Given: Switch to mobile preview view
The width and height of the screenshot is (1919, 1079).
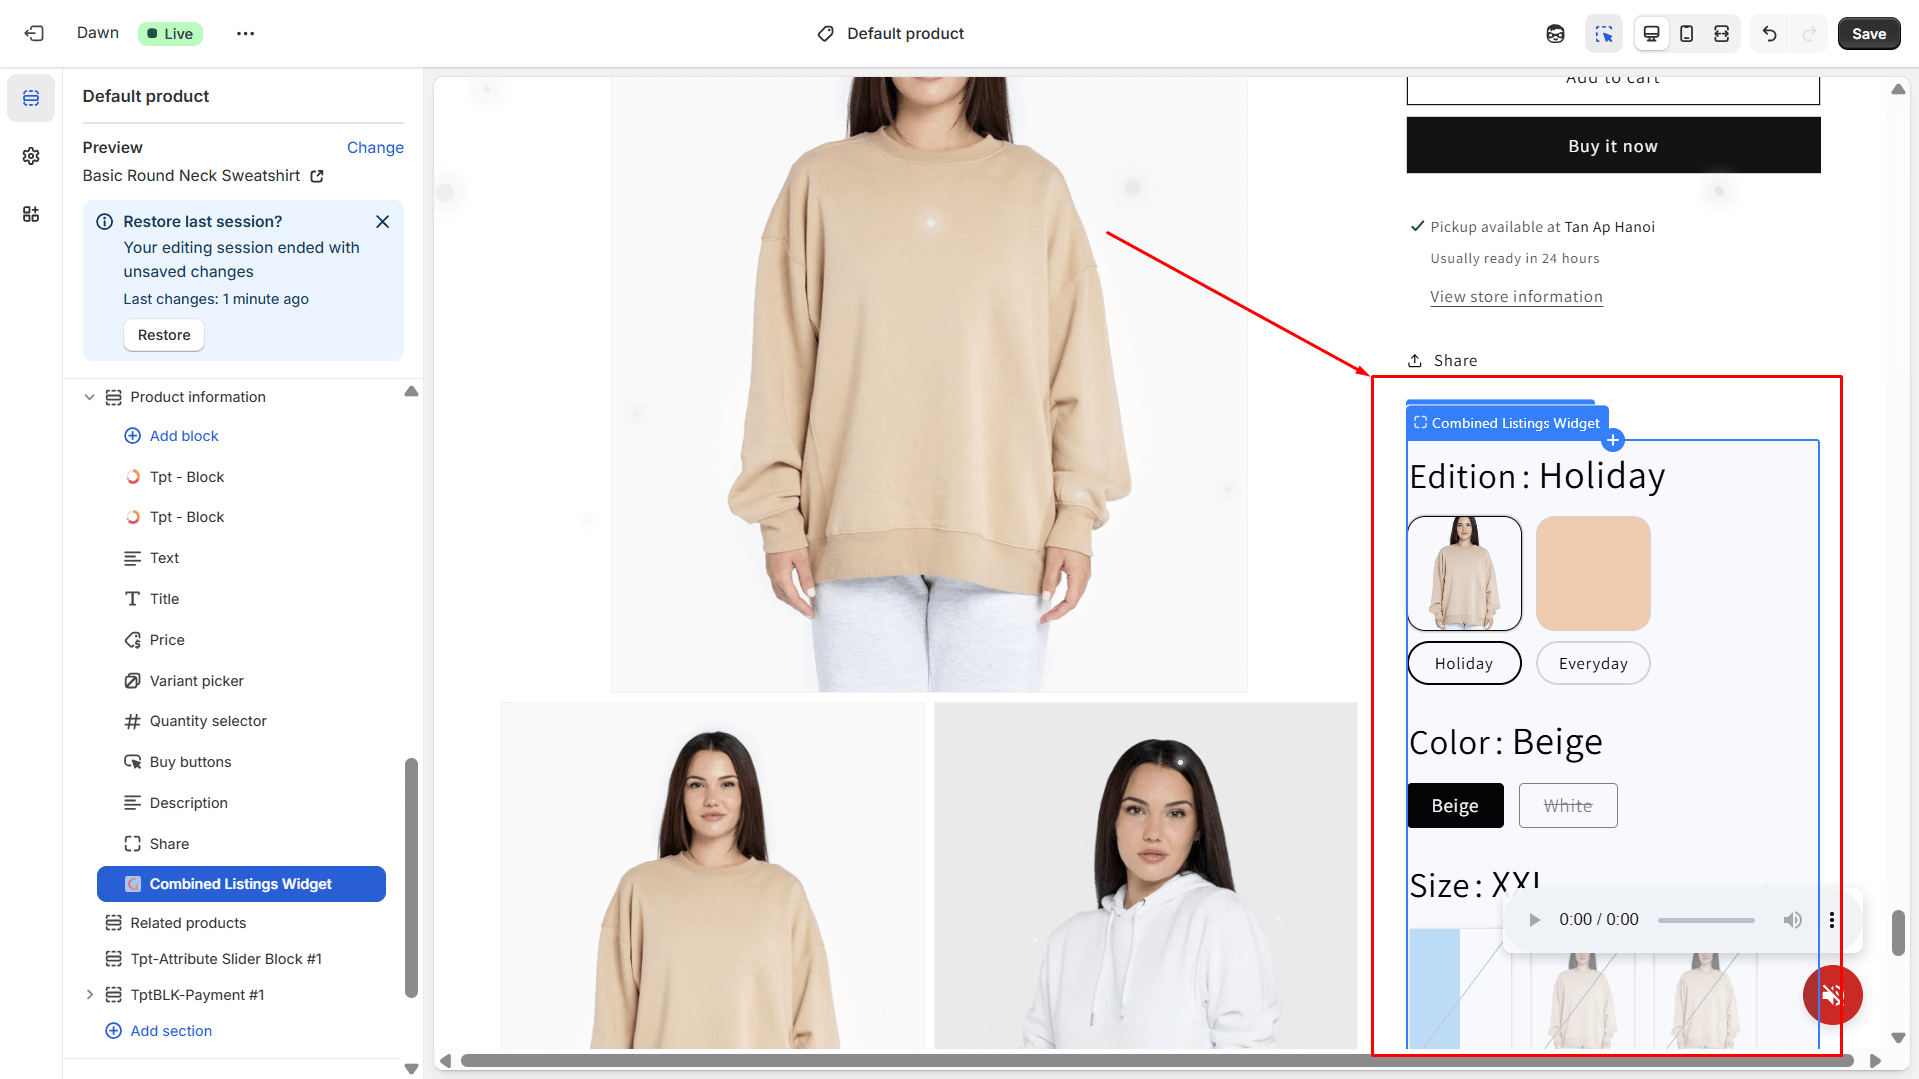Looking at the screenshot, I should click(x=1687, y=34).
